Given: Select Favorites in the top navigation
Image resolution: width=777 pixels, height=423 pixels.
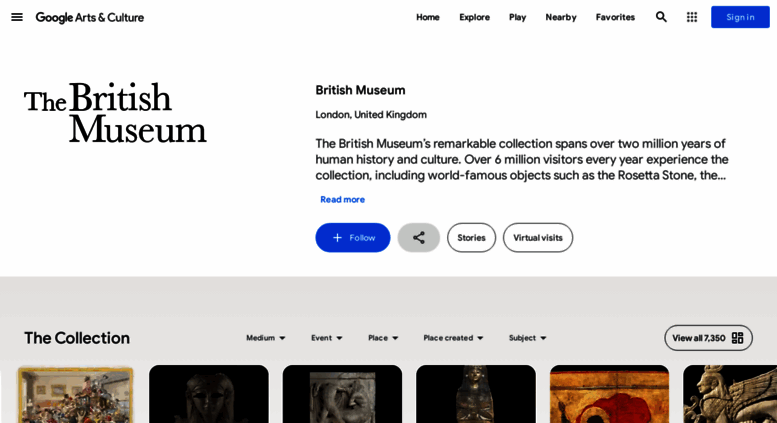Looking at the screenshot, I should click(615, 17).
